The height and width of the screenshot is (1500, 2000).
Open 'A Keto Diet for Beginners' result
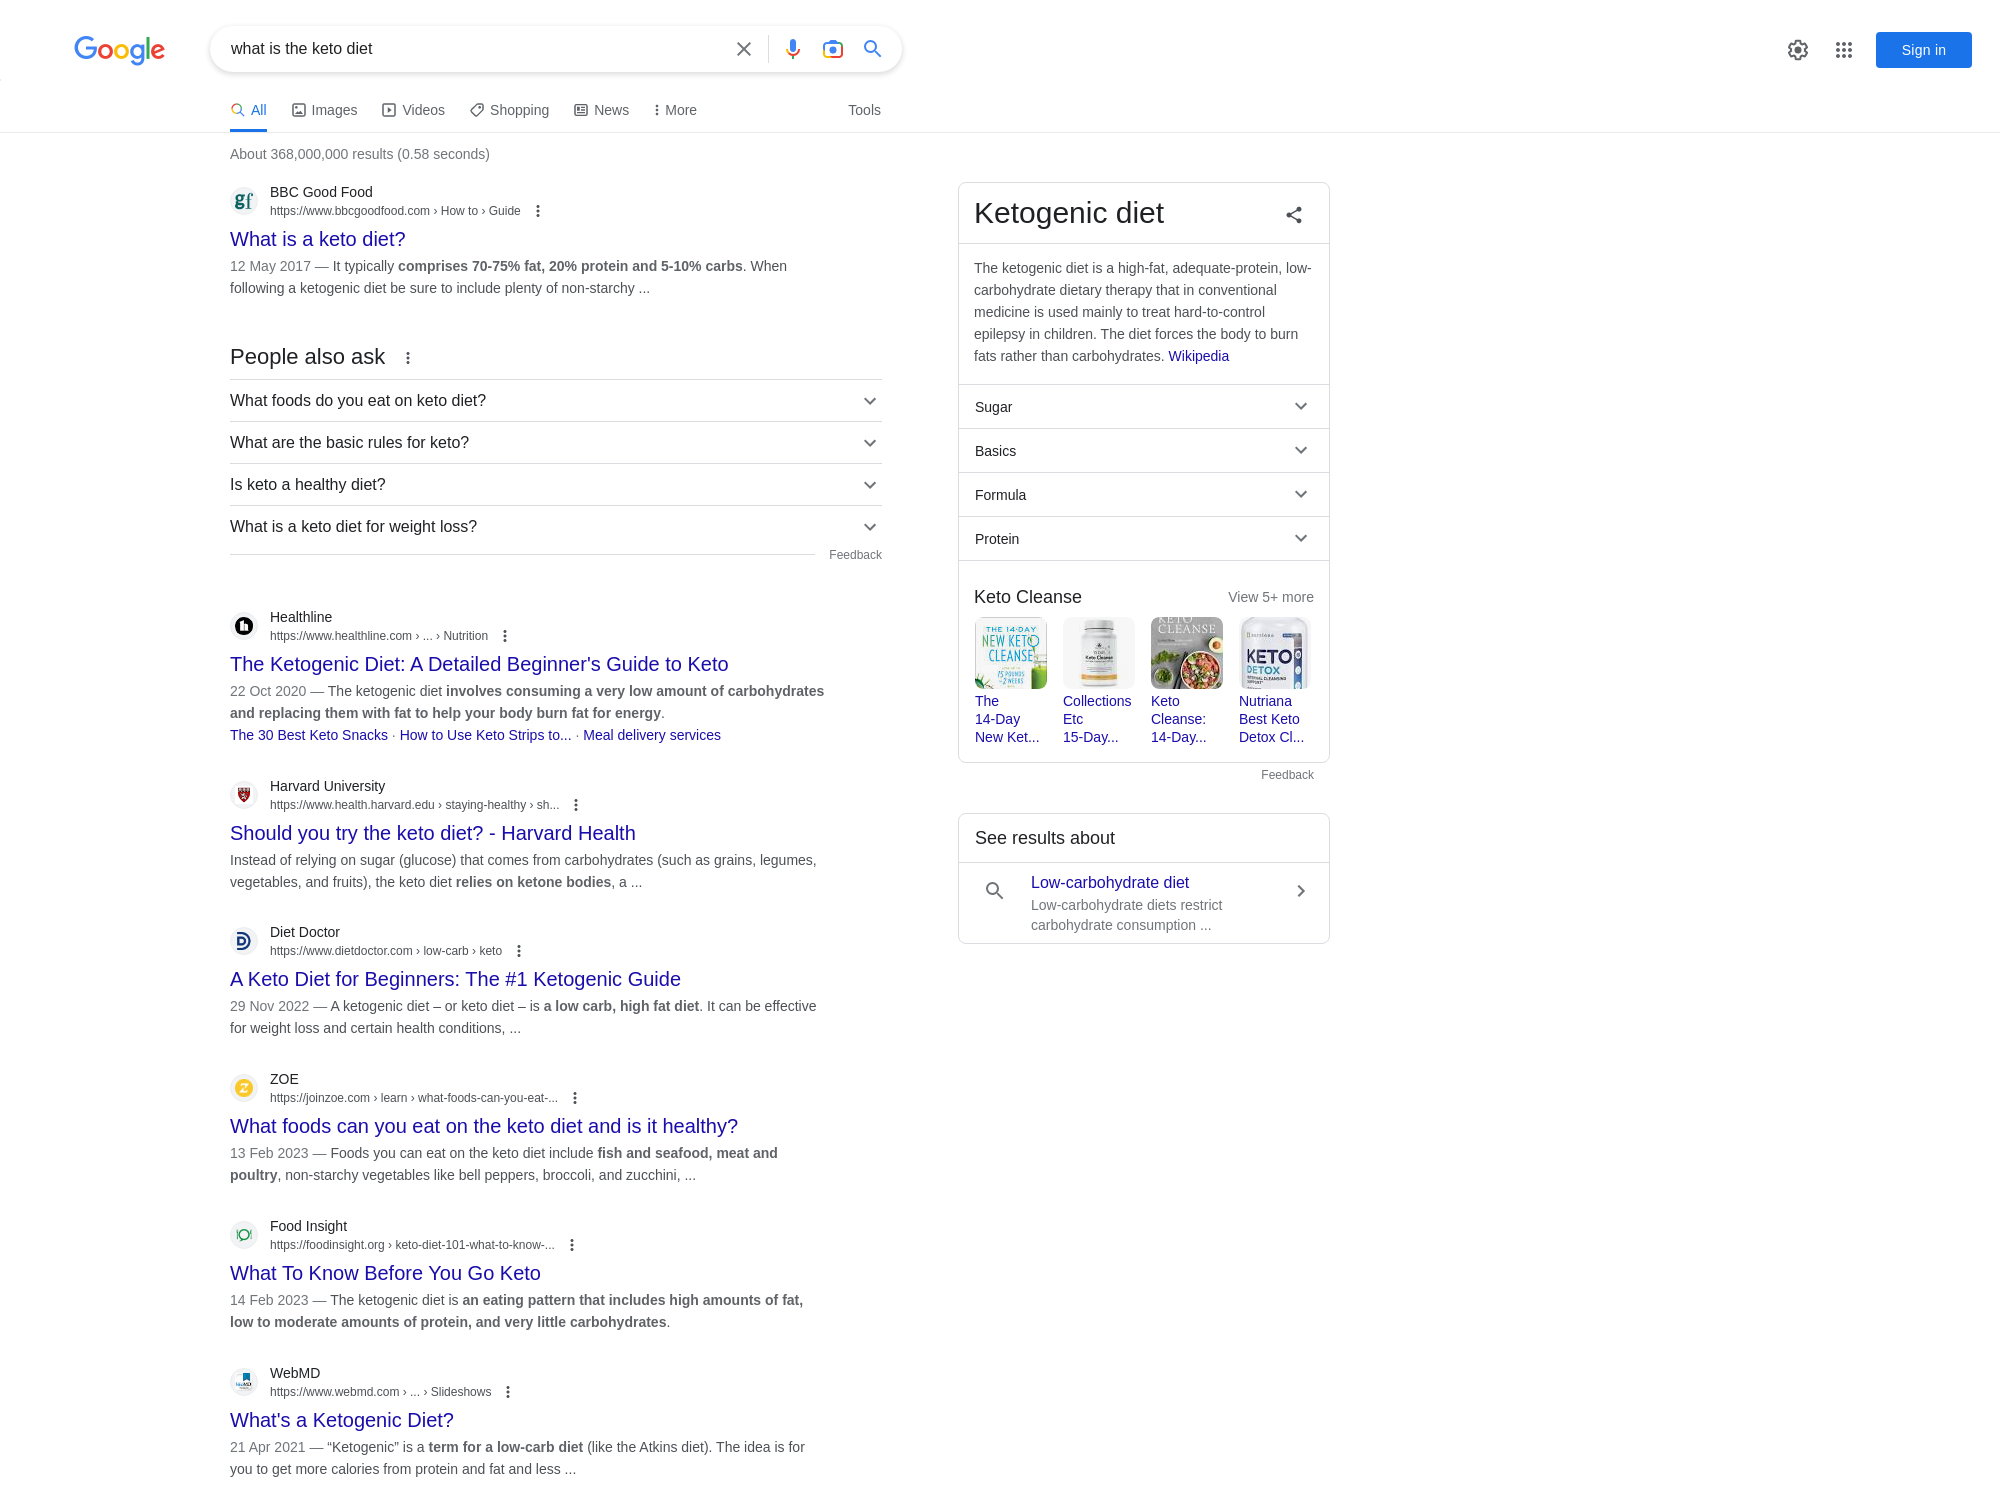[455, 979]
